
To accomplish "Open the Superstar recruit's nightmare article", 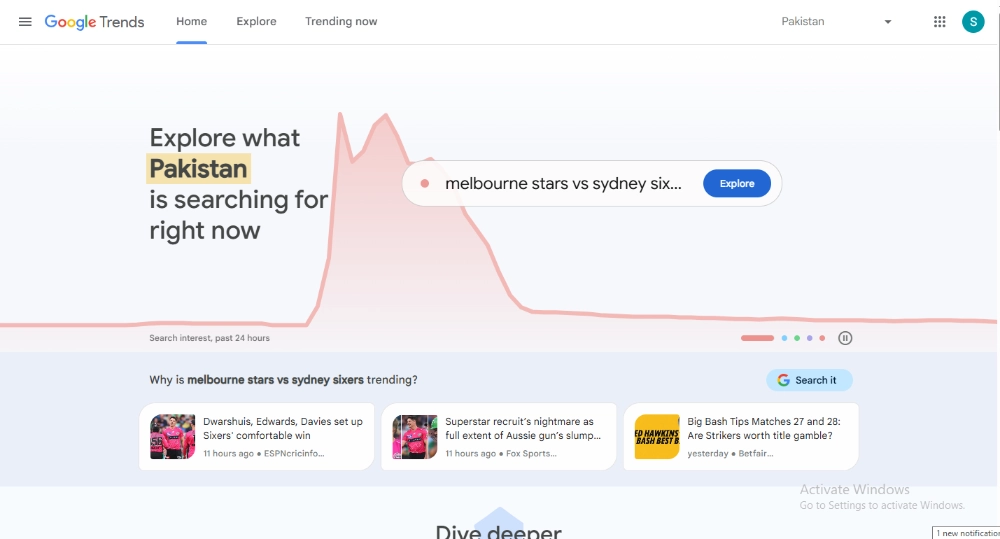I will click(x=499, y=437).
